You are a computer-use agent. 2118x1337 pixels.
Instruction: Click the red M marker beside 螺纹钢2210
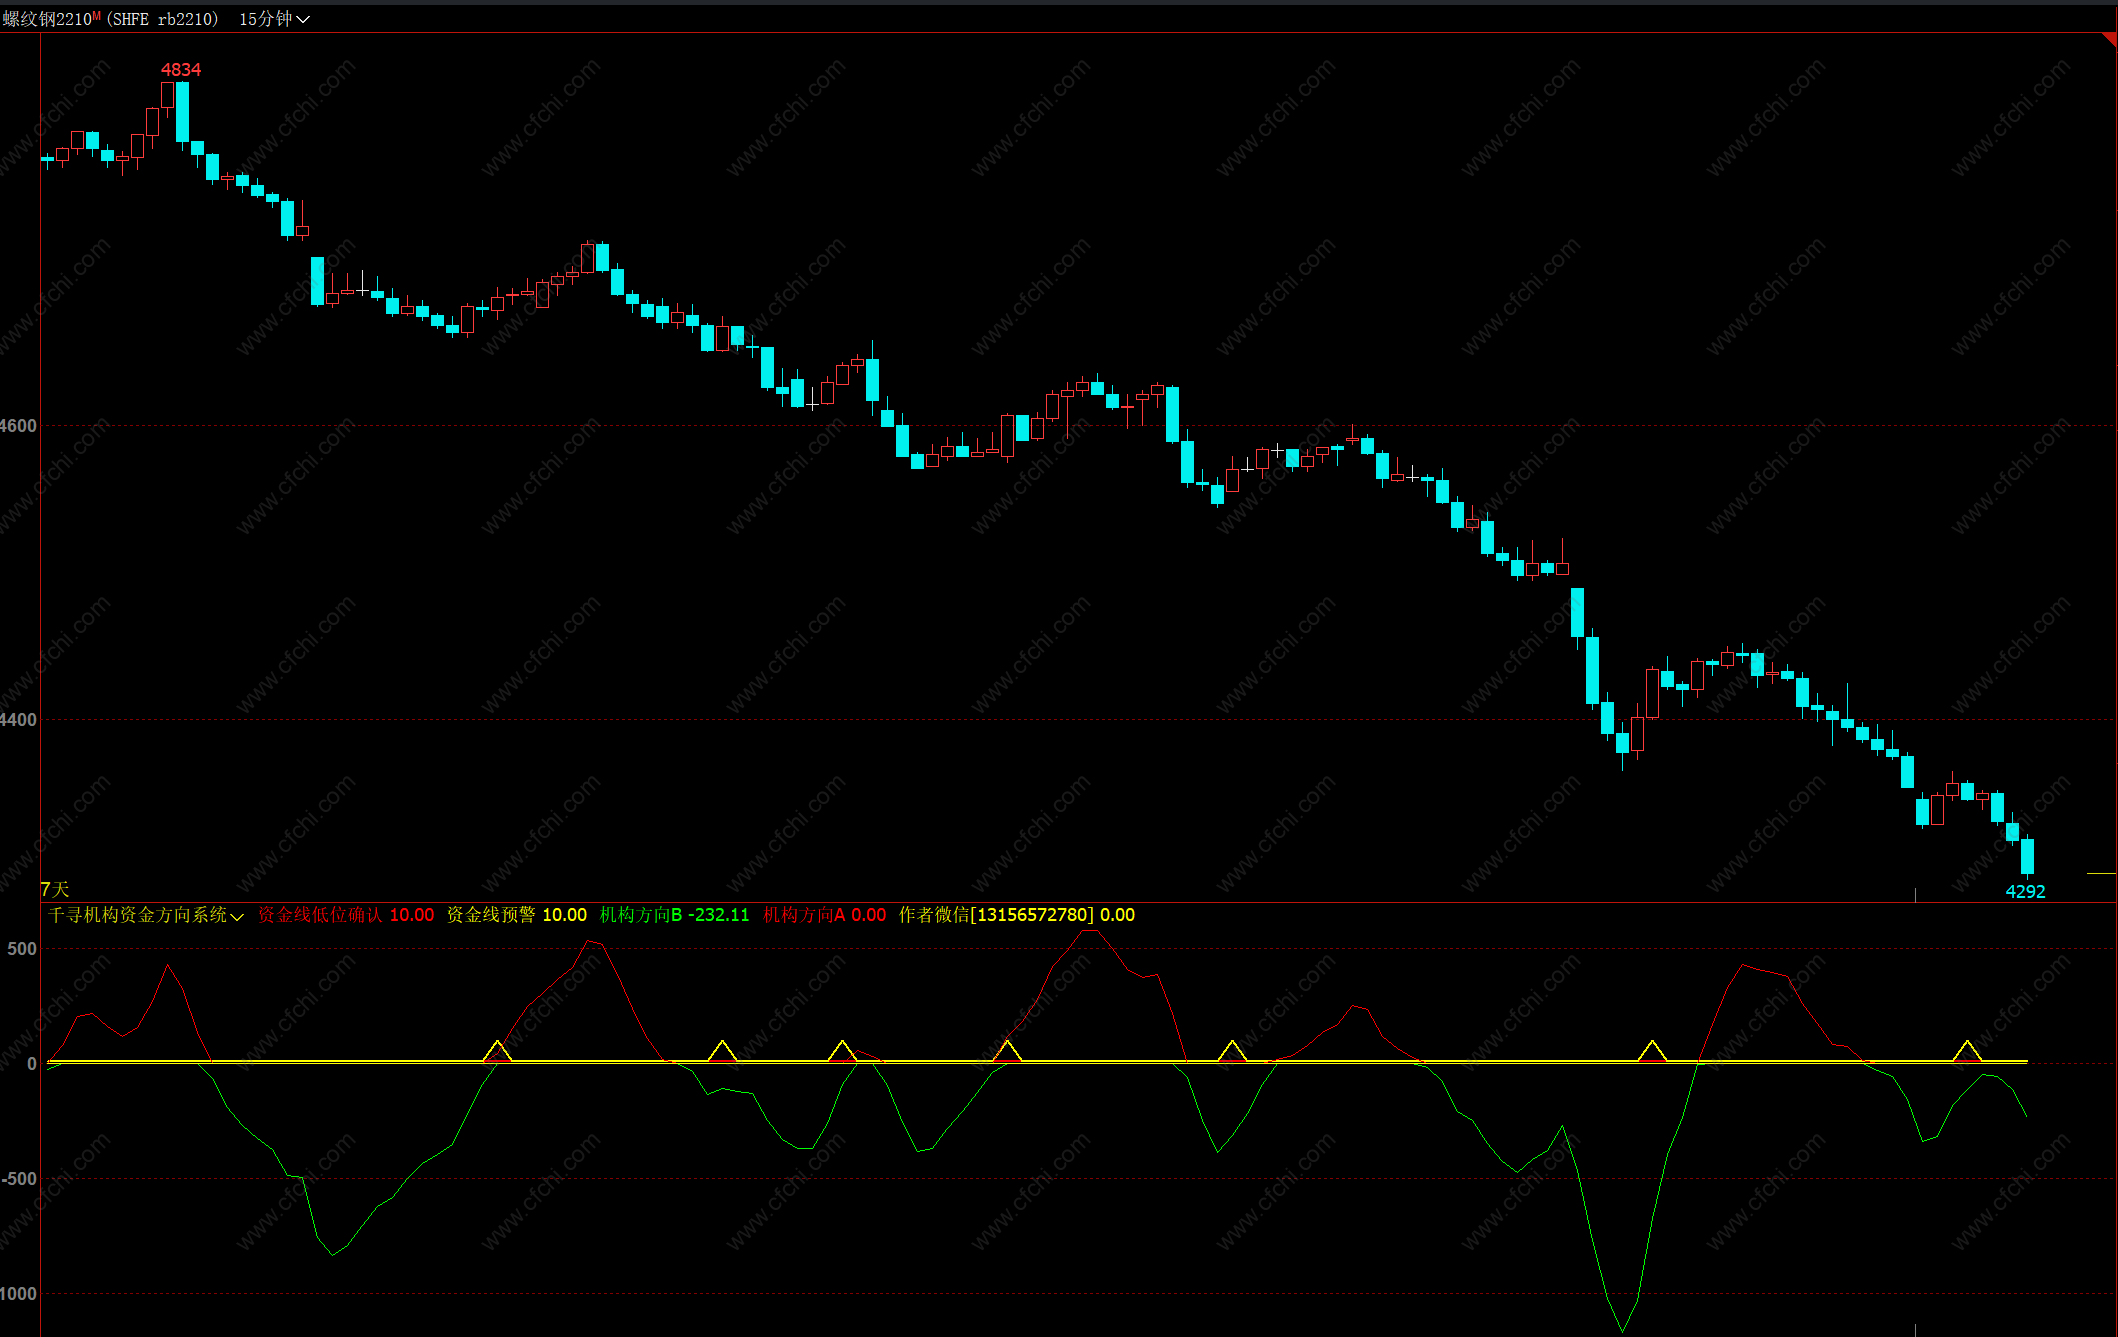click(97, 16)
